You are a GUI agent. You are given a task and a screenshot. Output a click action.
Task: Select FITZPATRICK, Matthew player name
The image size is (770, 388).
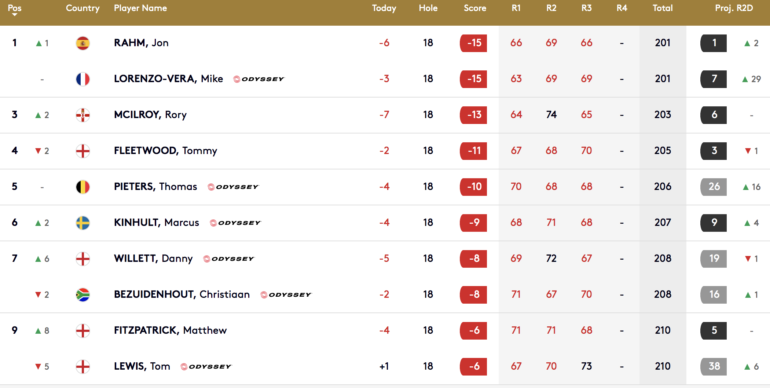(x=170, y=331)
